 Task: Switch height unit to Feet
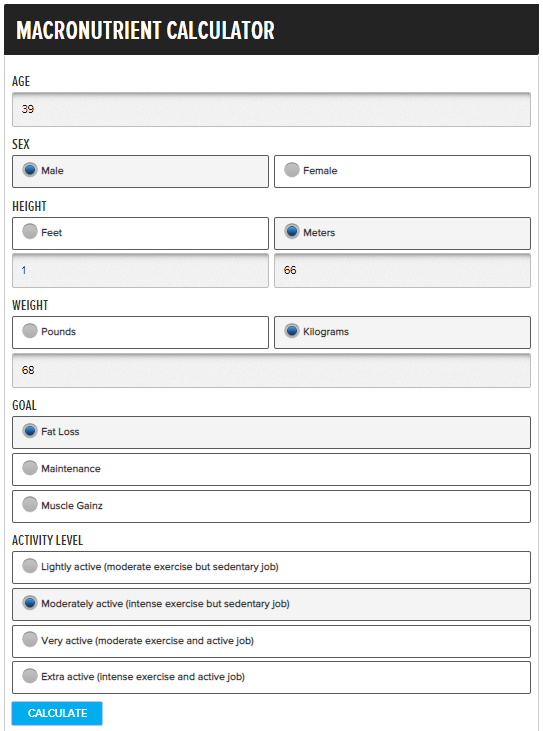point(140,234)
